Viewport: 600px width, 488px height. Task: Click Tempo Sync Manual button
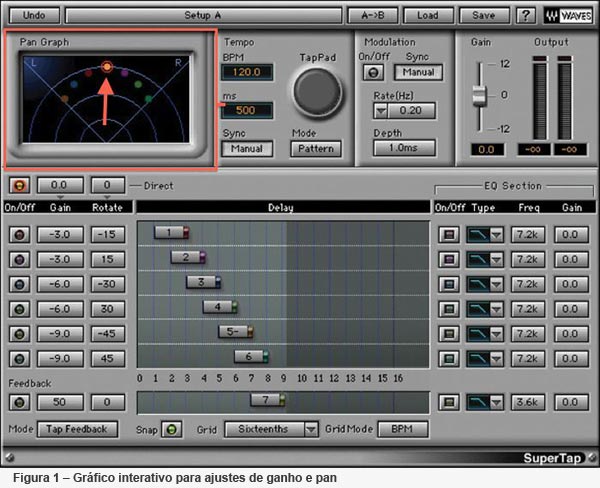click(247, 149)
